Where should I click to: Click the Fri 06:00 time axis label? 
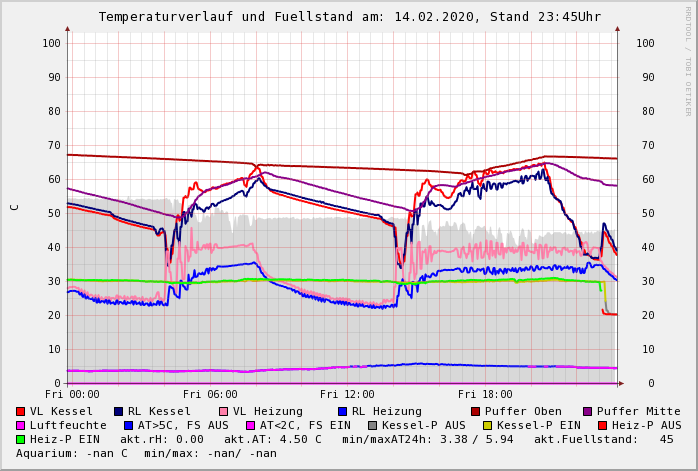pos(210,394)
